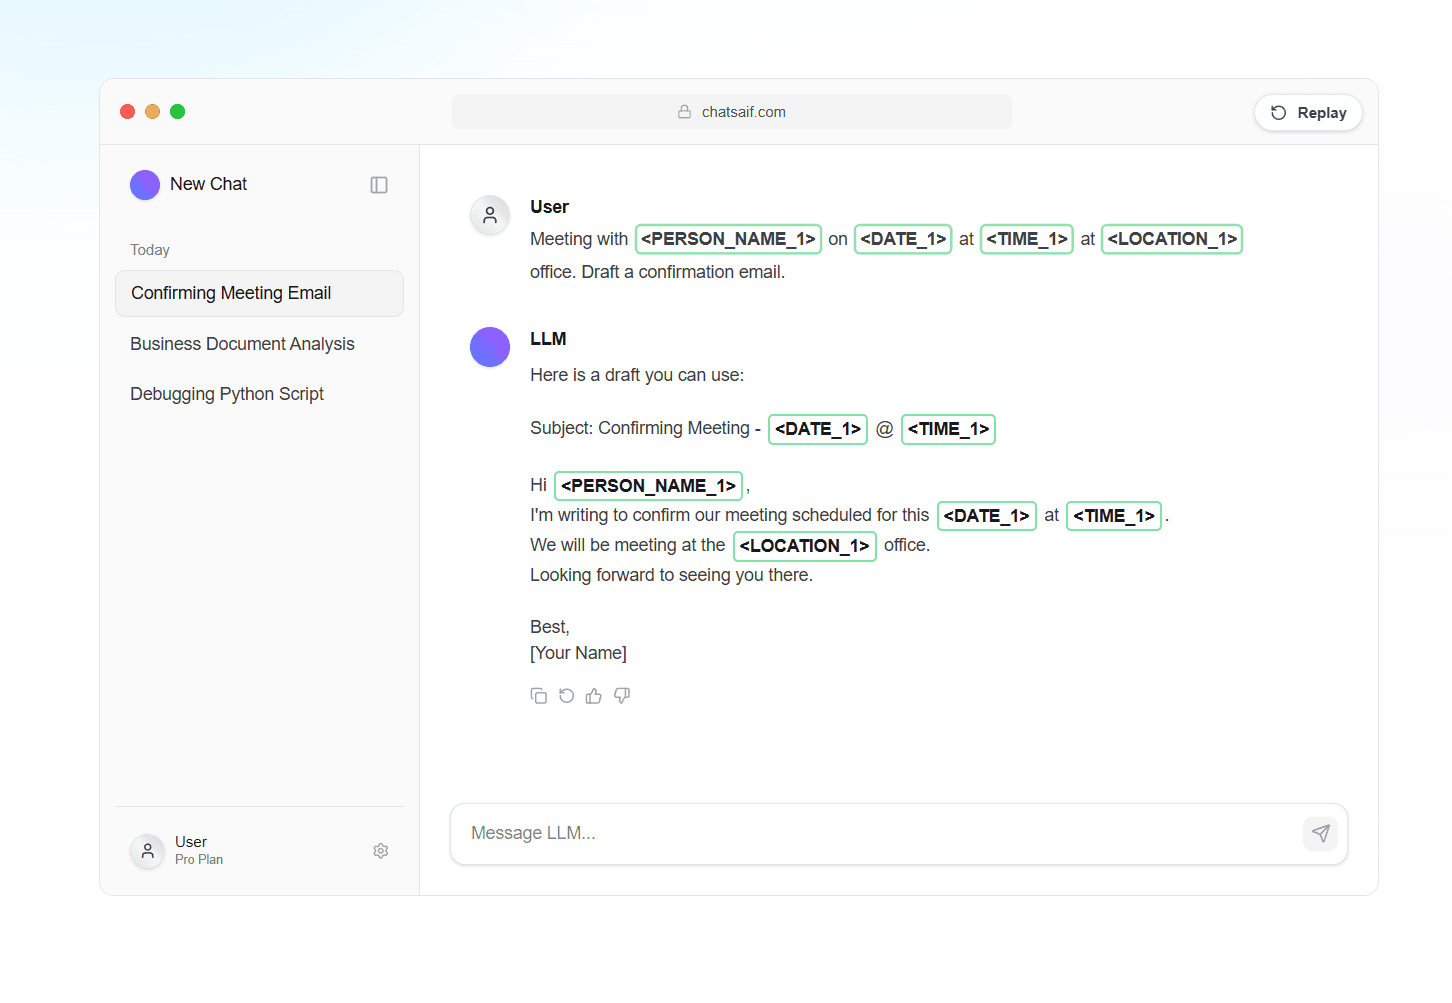Click the send message paper plane icon
This screenshot has height=1003, width=1452.
pos(1320,833)
